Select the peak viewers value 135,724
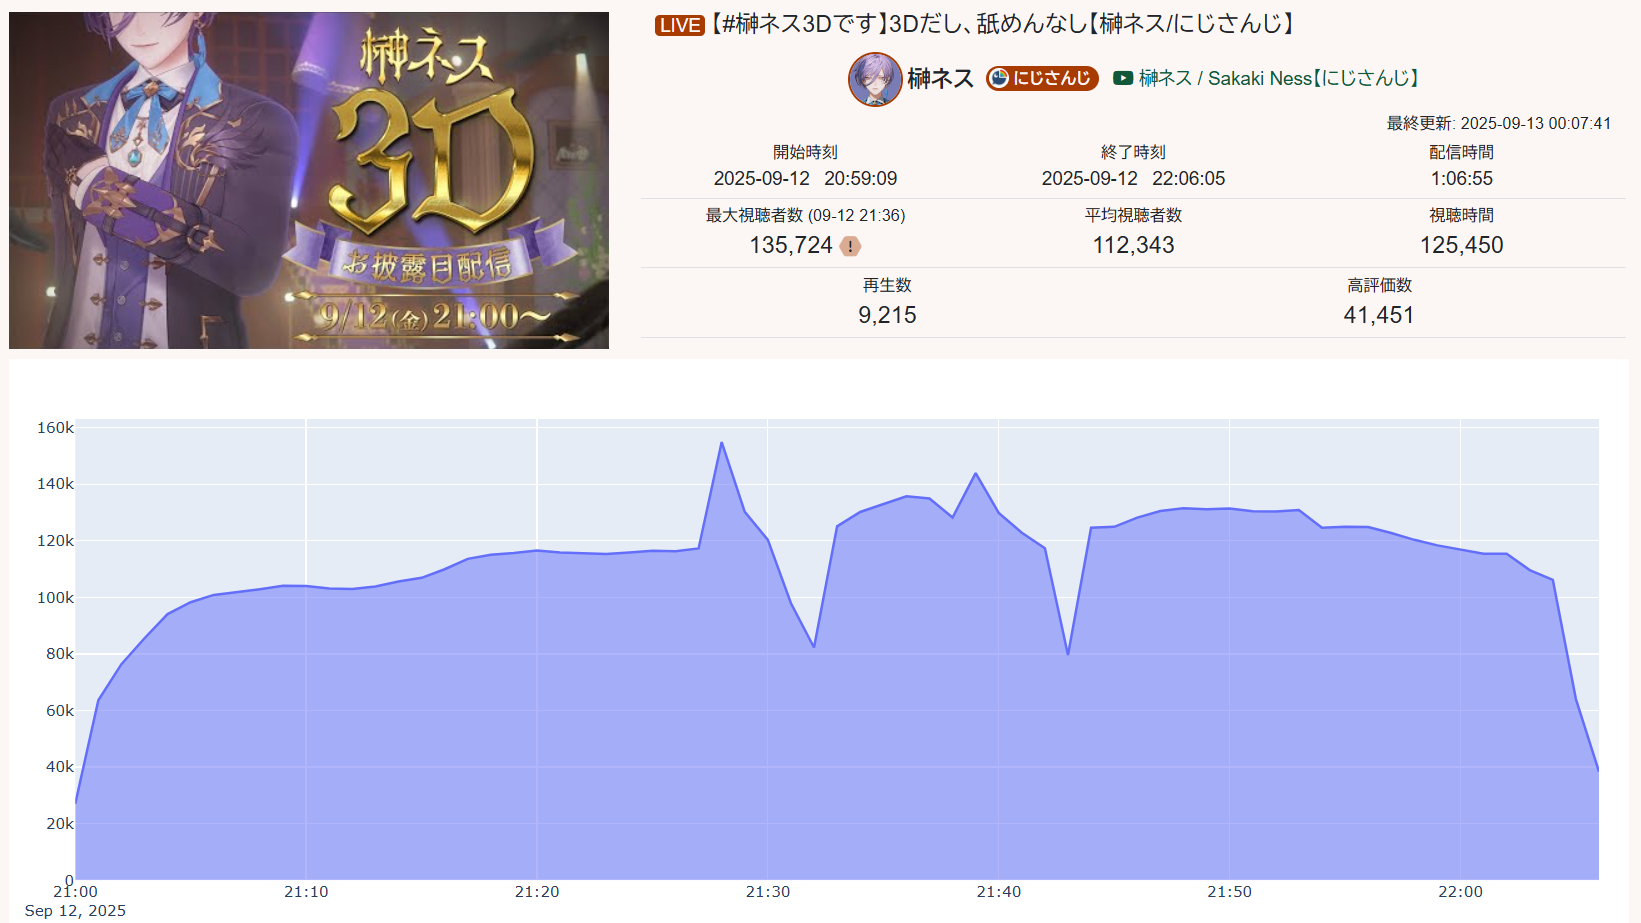The width and height of the screenshot is (1641, 923). (791, 245)
